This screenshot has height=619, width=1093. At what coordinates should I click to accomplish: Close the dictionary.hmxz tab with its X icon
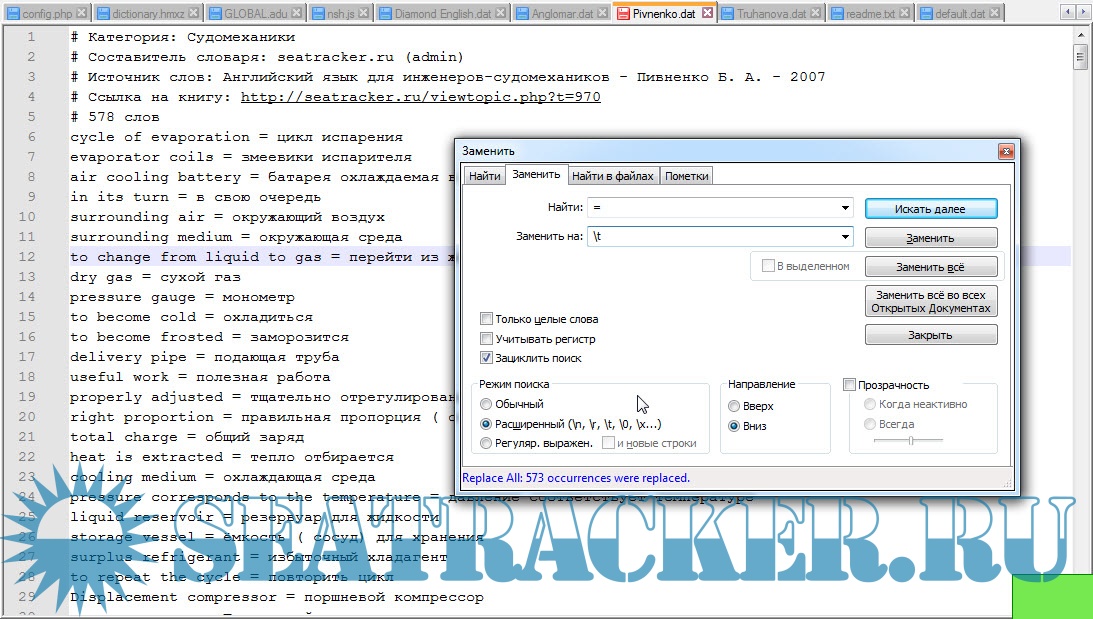(196, 14)
